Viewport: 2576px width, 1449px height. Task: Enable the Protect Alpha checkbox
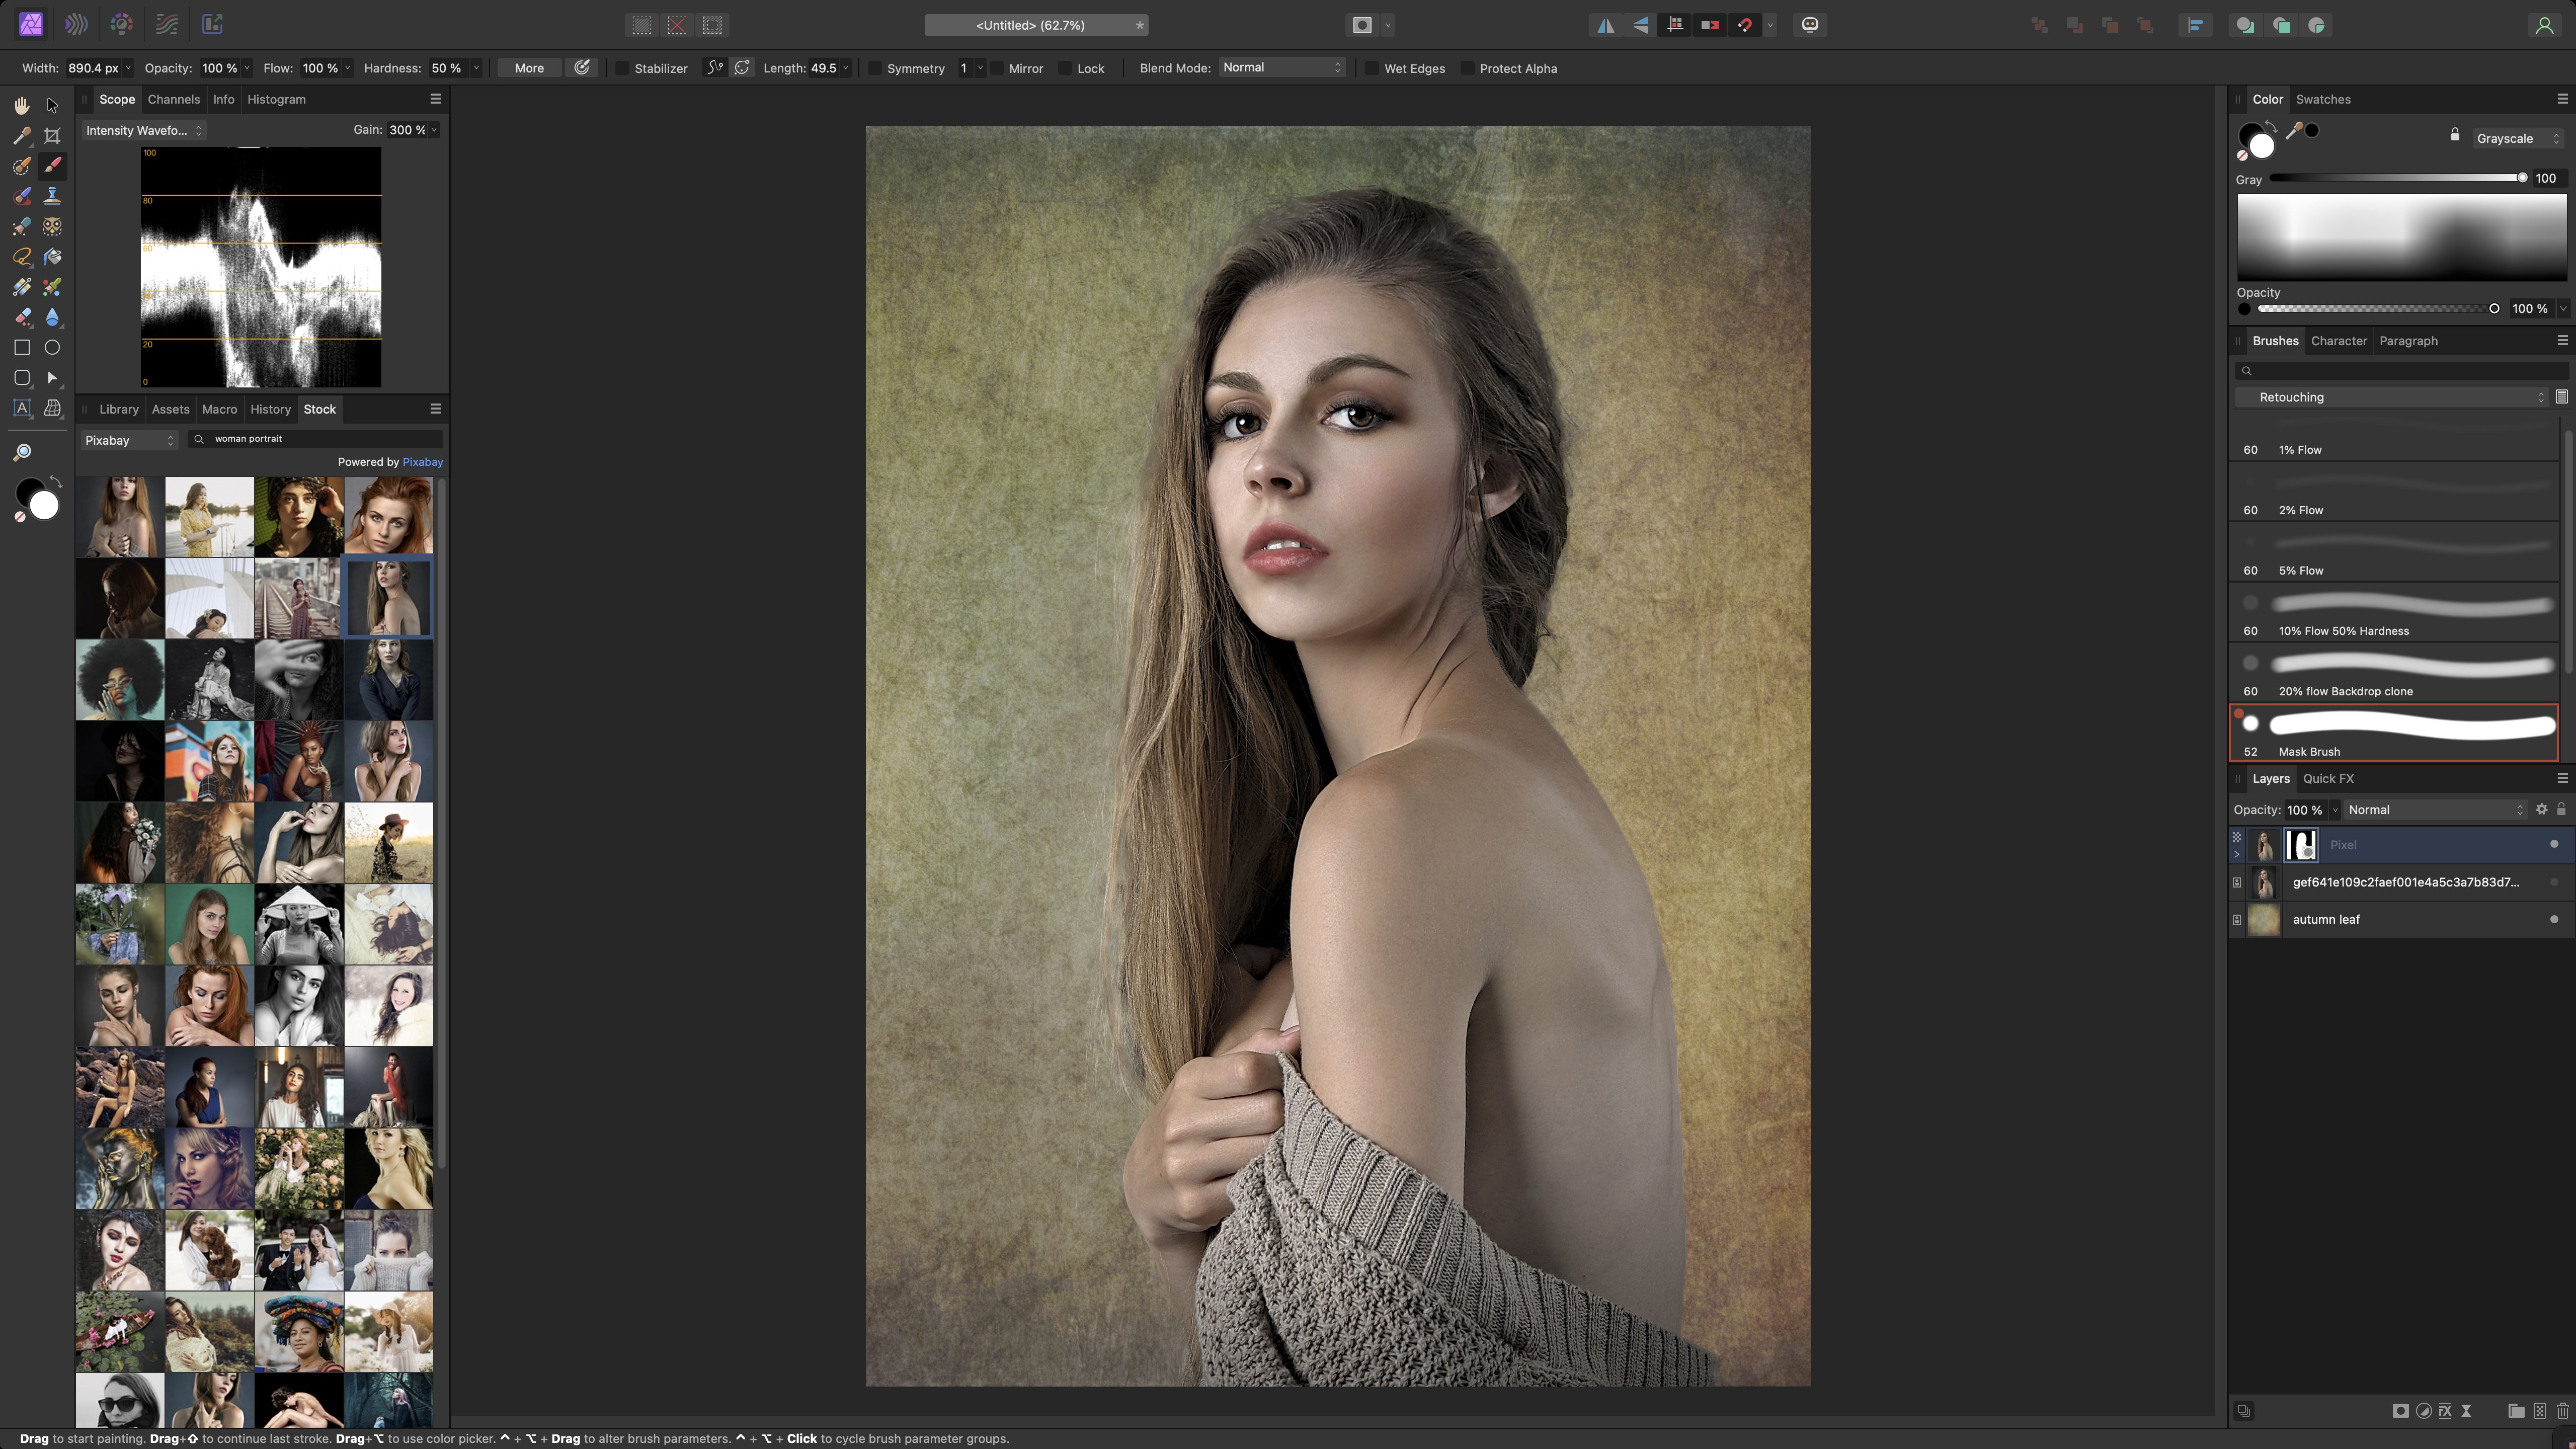(1467, 68)
